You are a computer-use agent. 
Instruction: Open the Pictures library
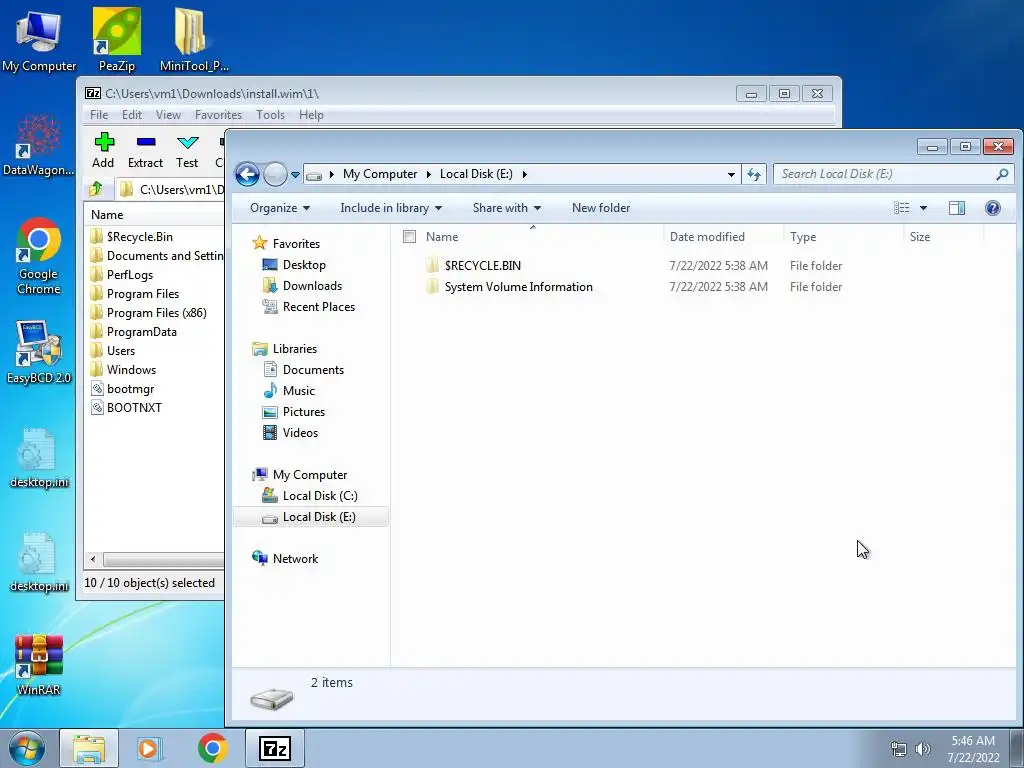tap(304, 411)
